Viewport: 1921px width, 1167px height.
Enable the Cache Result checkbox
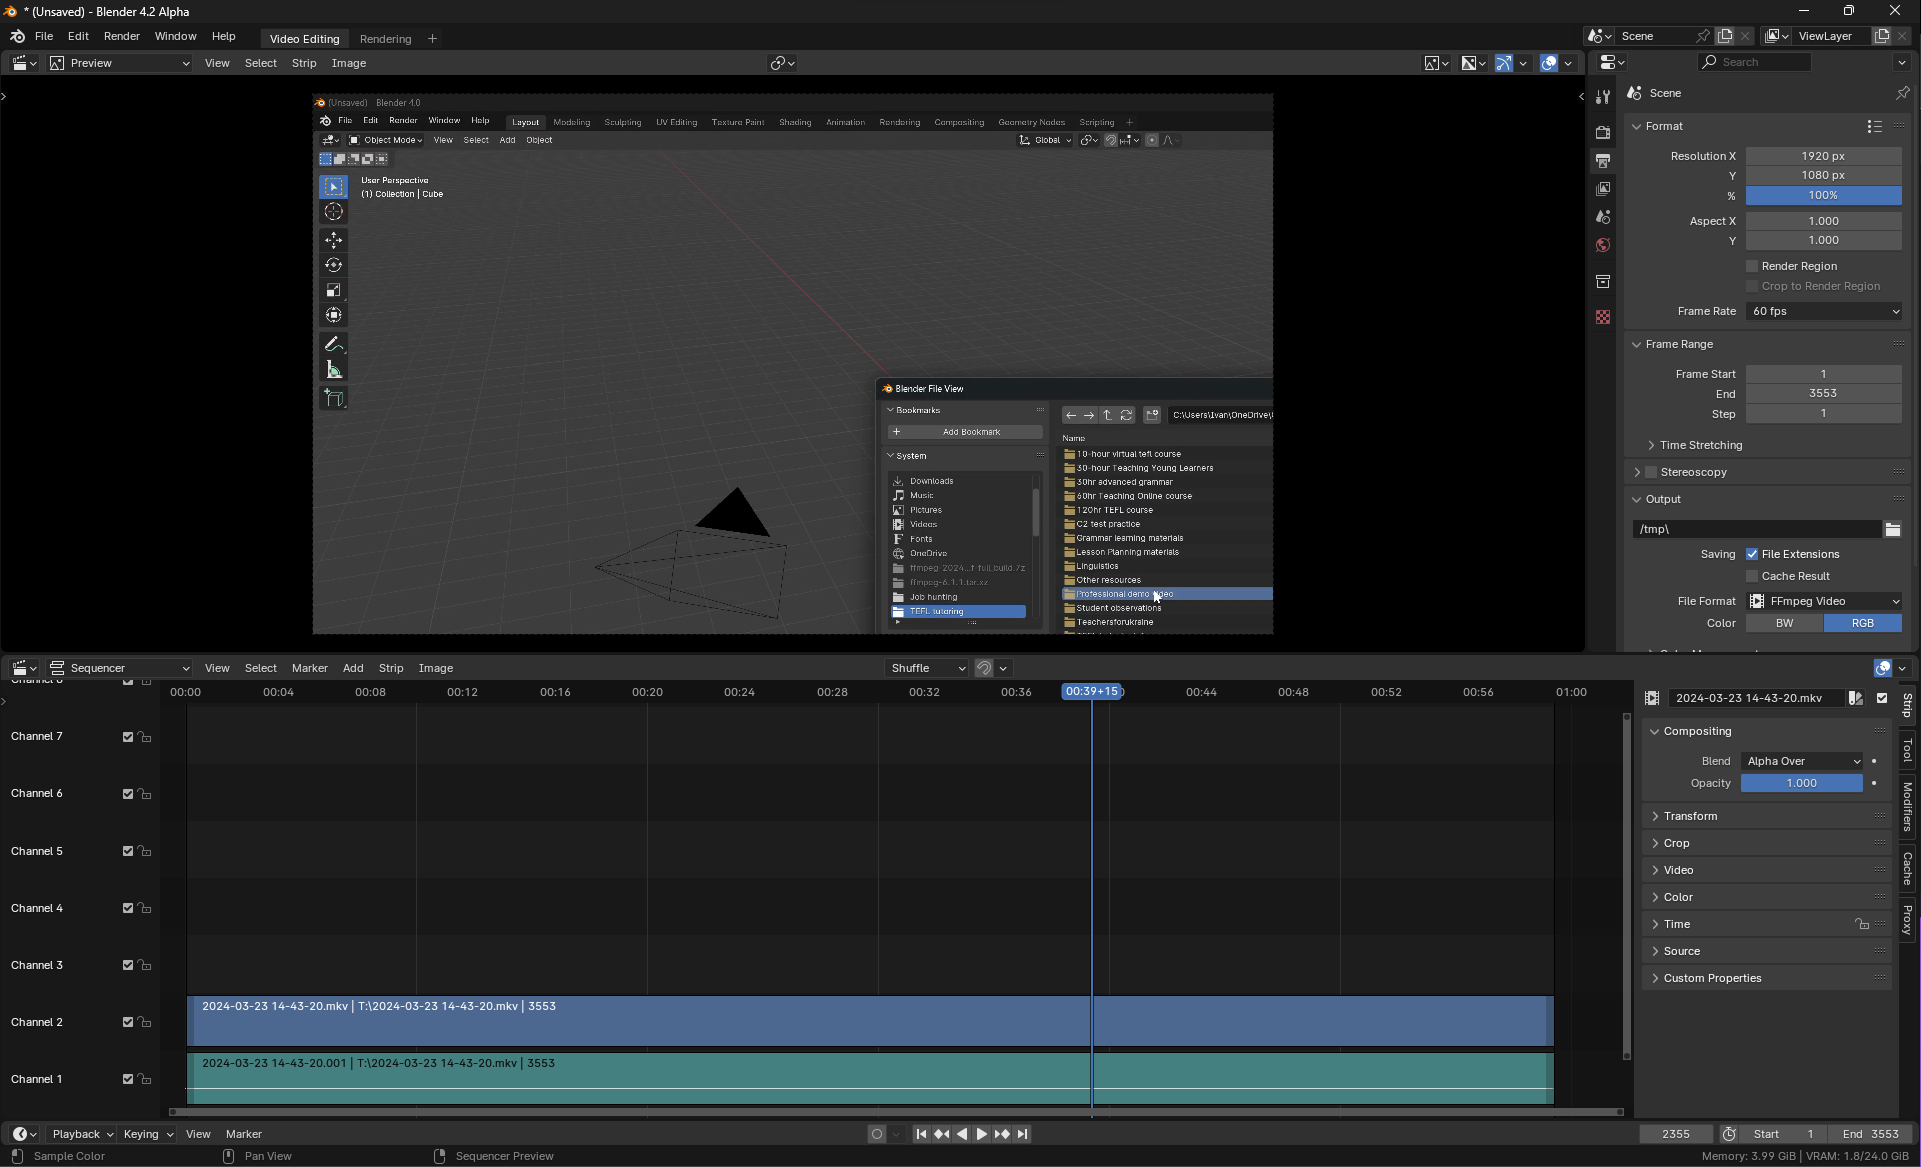point(1752,576)
